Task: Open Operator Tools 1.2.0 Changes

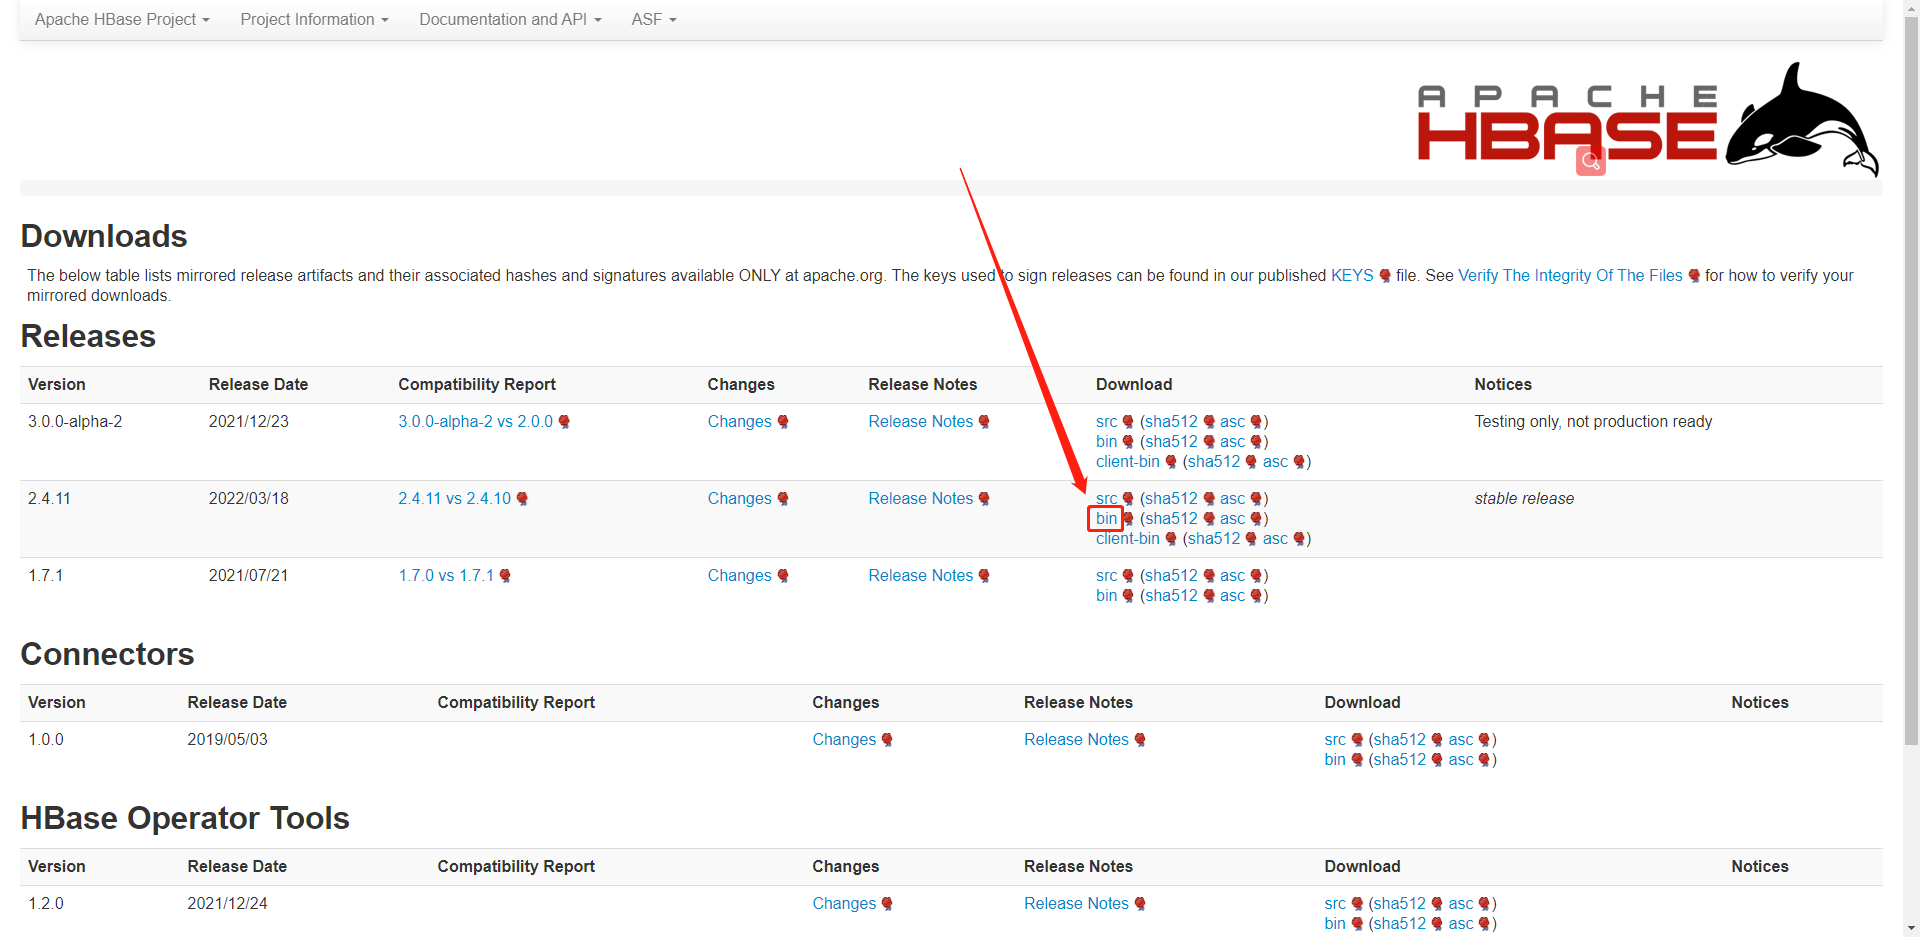Action: coord(844,903)
